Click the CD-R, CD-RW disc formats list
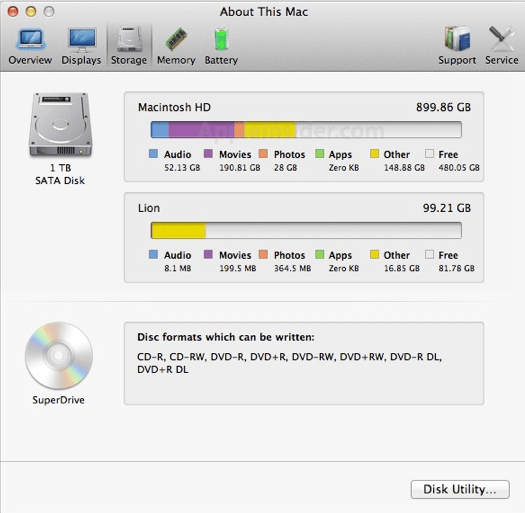The width and height of the screenshot is (525, 513). 290,363
